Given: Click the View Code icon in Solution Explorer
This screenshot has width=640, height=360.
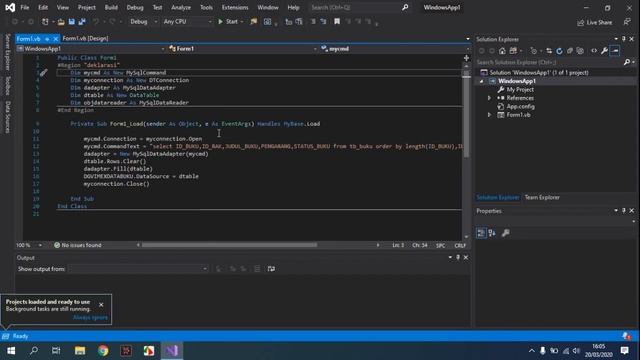Looking at the screenshot, I should 594,51.
